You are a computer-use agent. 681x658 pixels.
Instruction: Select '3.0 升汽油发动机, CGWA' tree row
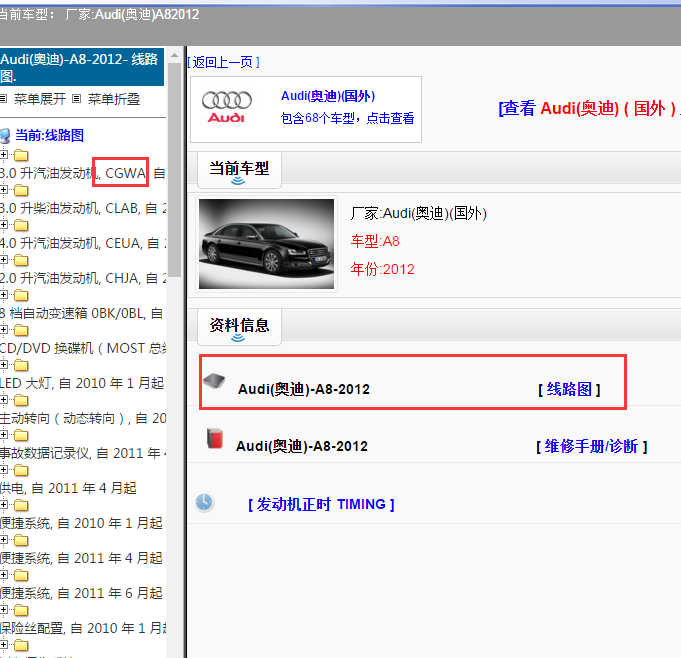click(x=83, y=173)
